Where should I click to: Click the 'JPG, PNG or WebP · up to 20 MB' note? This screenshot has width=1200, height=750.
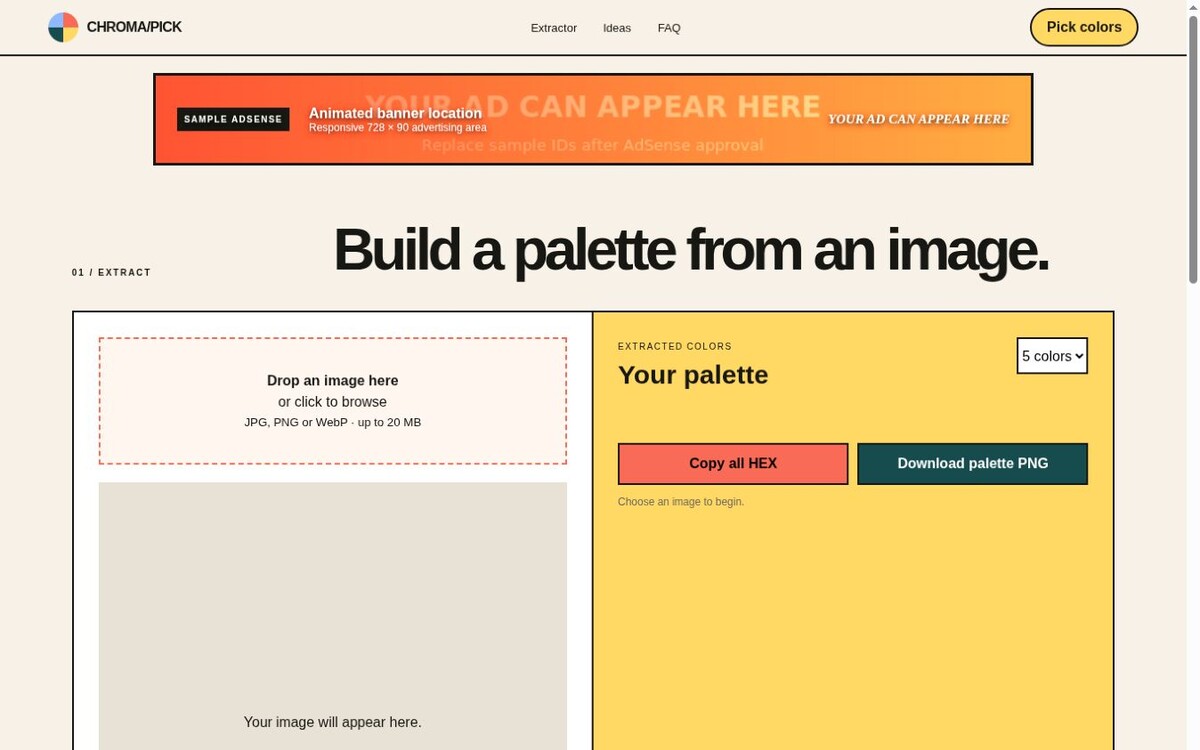point(333,422)
